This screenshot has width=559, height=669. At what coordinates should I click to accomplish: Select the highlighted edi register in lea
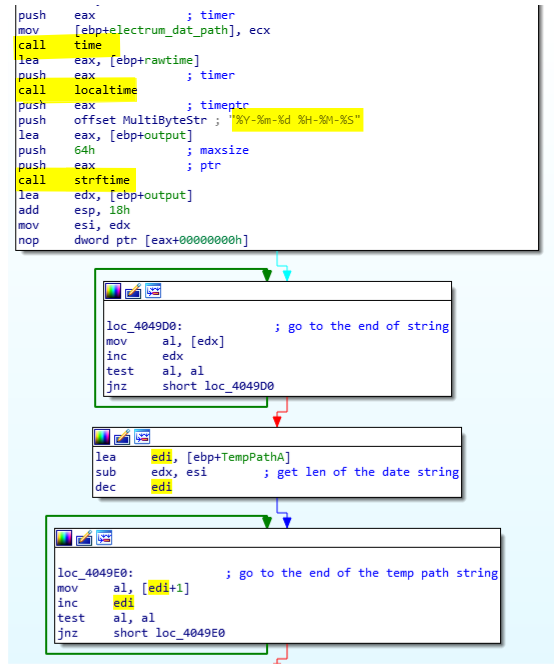click(x=161, y=457)
